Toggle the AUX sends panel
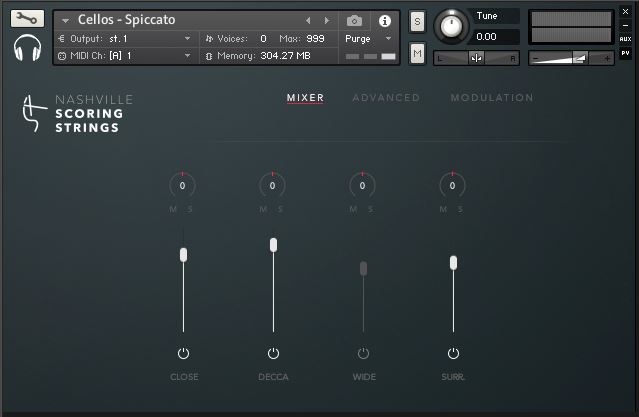This screenshot has width=639, height=417. [625, 39]
